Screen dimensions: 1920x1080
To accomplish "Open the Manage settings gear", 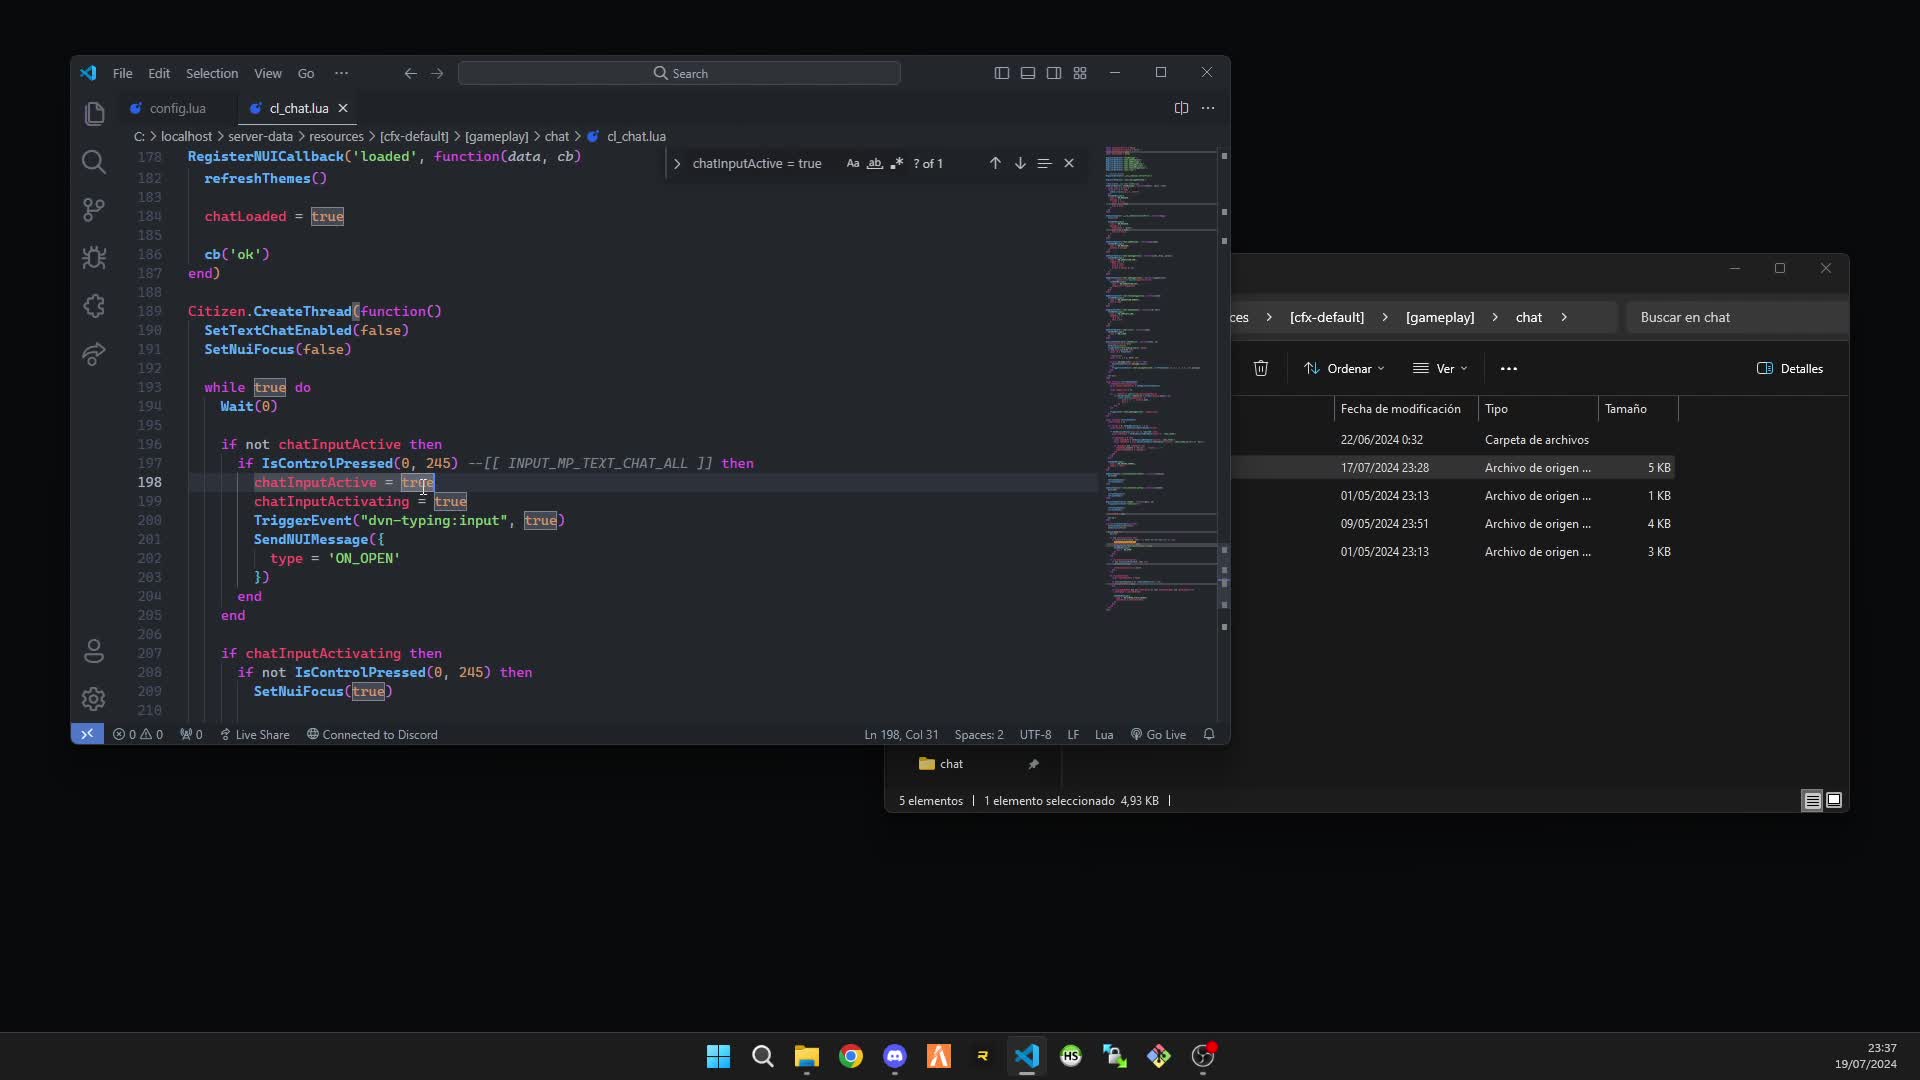I will click(x=94, y=699).
